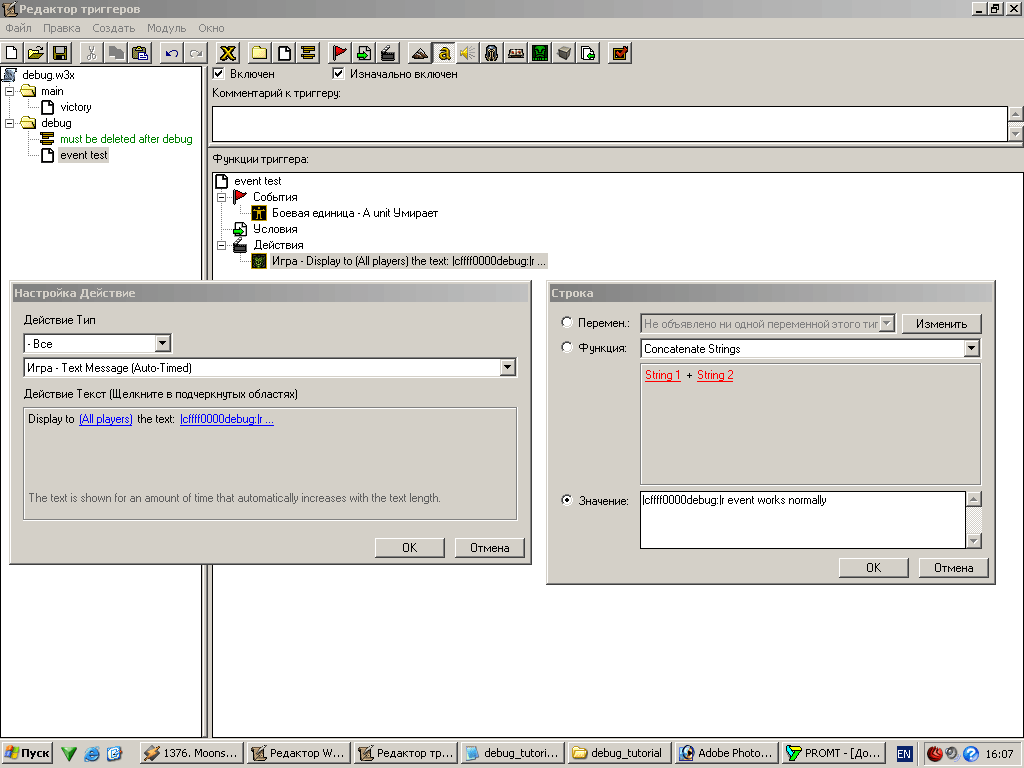Switch to 'Adobe Photo...' in taskbar
The width and height of the screenshot is (1024, 768).
726,753
